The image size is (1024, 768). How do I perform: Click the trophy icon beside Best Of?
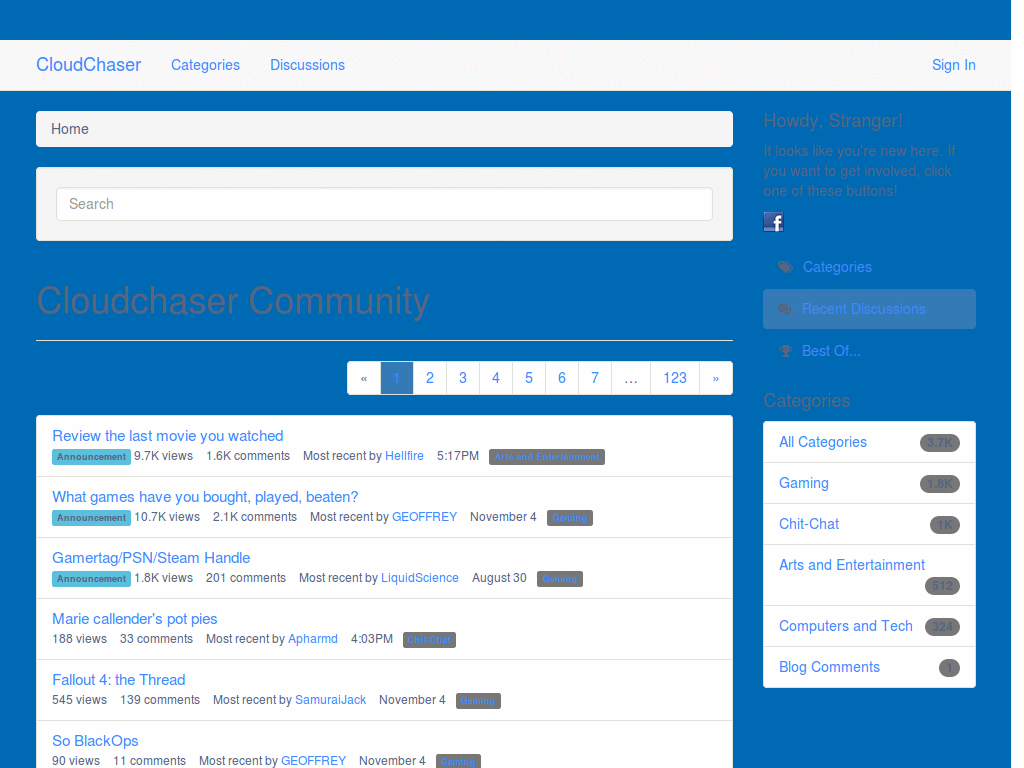tap(786, 351)
